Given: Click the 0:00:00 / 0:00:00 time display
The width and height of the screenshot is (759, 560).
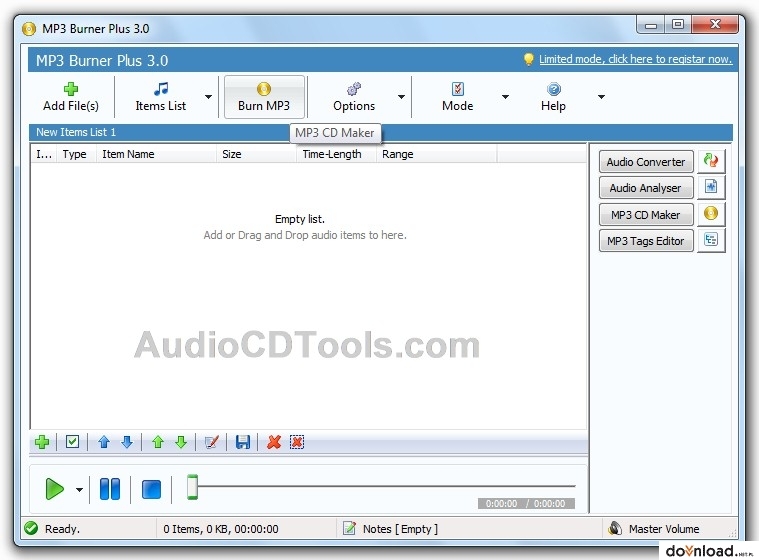Looking at the screenshot, I should pos(526,504).
